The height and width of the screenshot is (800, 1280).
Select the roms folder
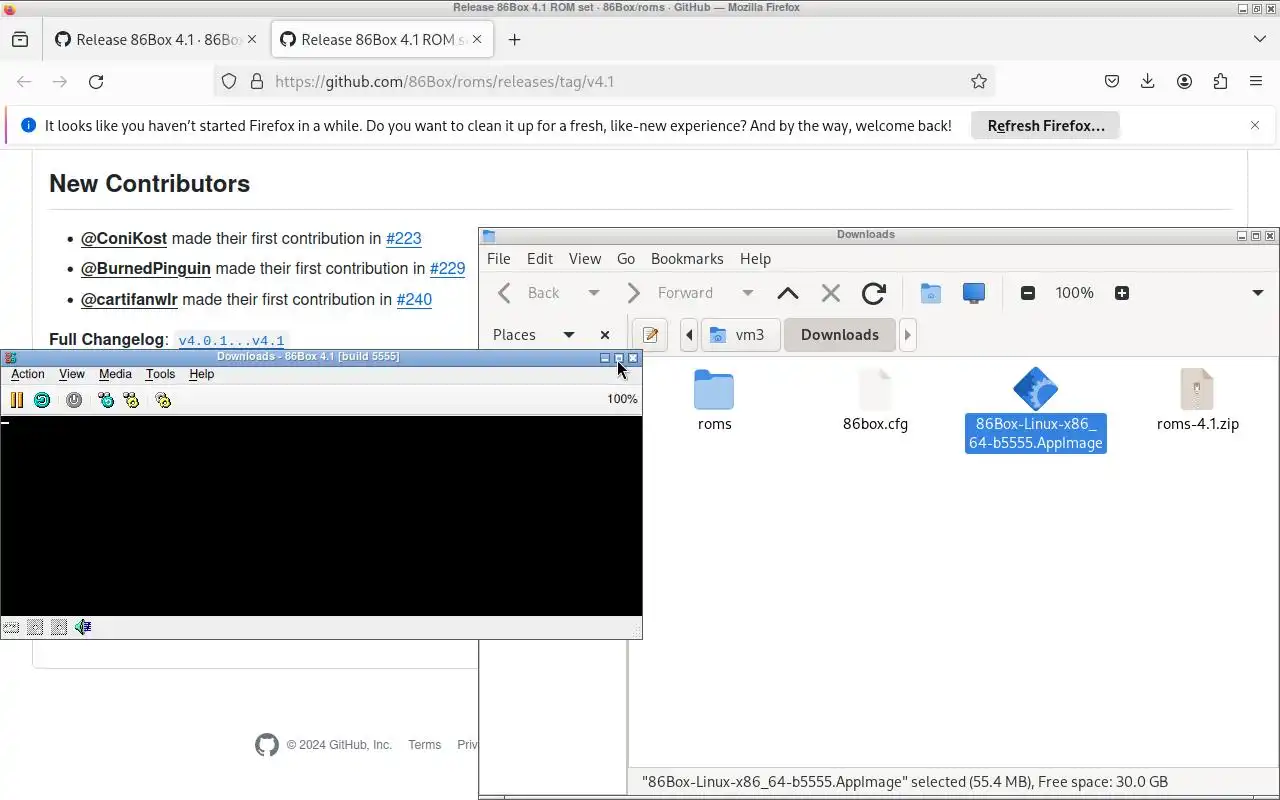714,401
